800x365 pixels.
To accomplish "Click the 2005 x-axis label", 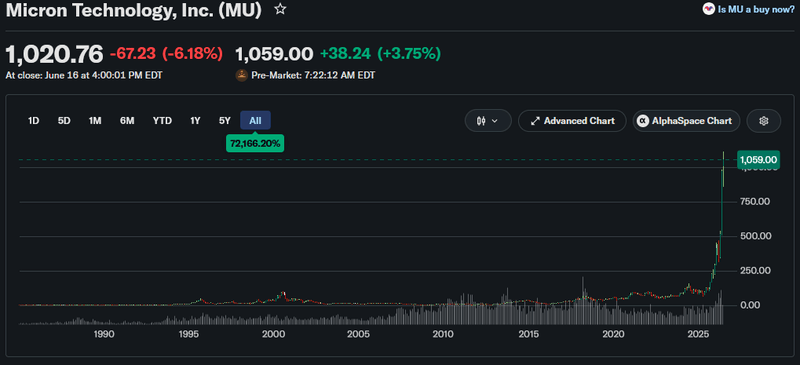I will (358, 335).
